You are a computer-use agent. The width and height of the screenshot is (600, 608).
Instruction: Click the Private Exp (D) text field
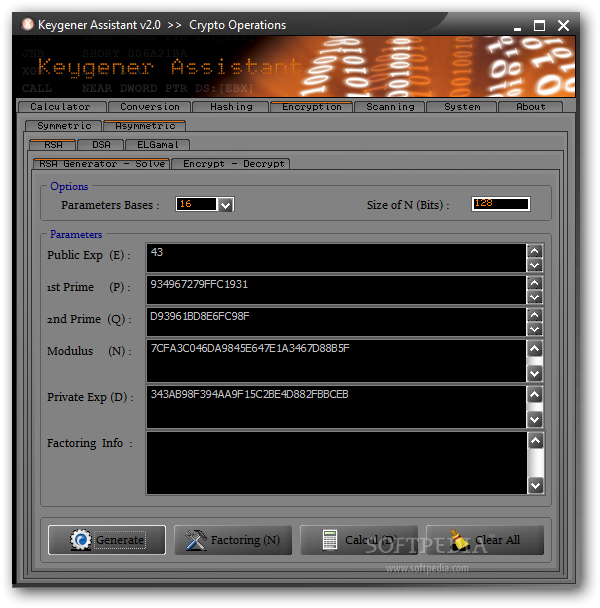point(336,407)
